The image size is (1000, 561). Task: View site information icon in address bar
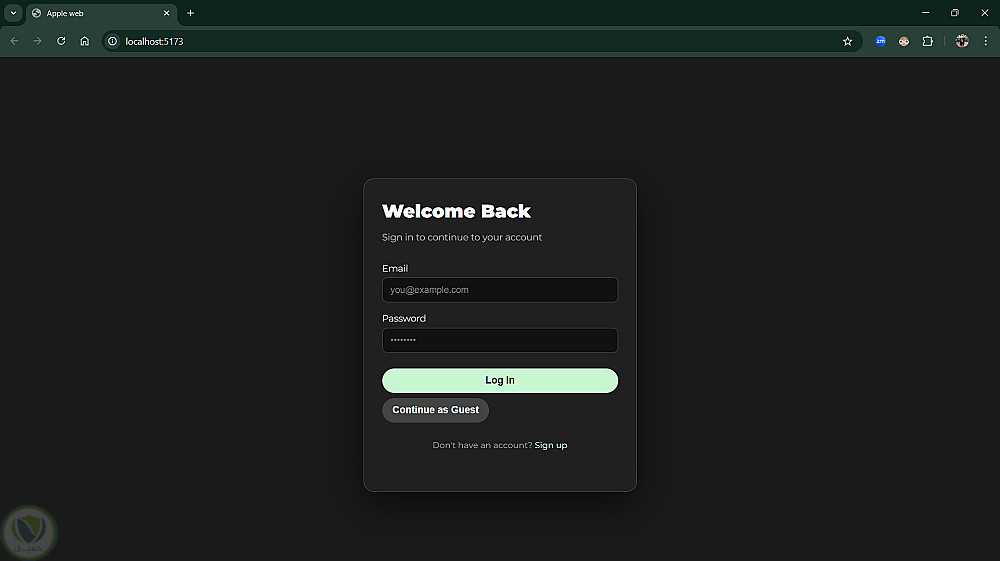pyautogui.click(x=112, y=41)
